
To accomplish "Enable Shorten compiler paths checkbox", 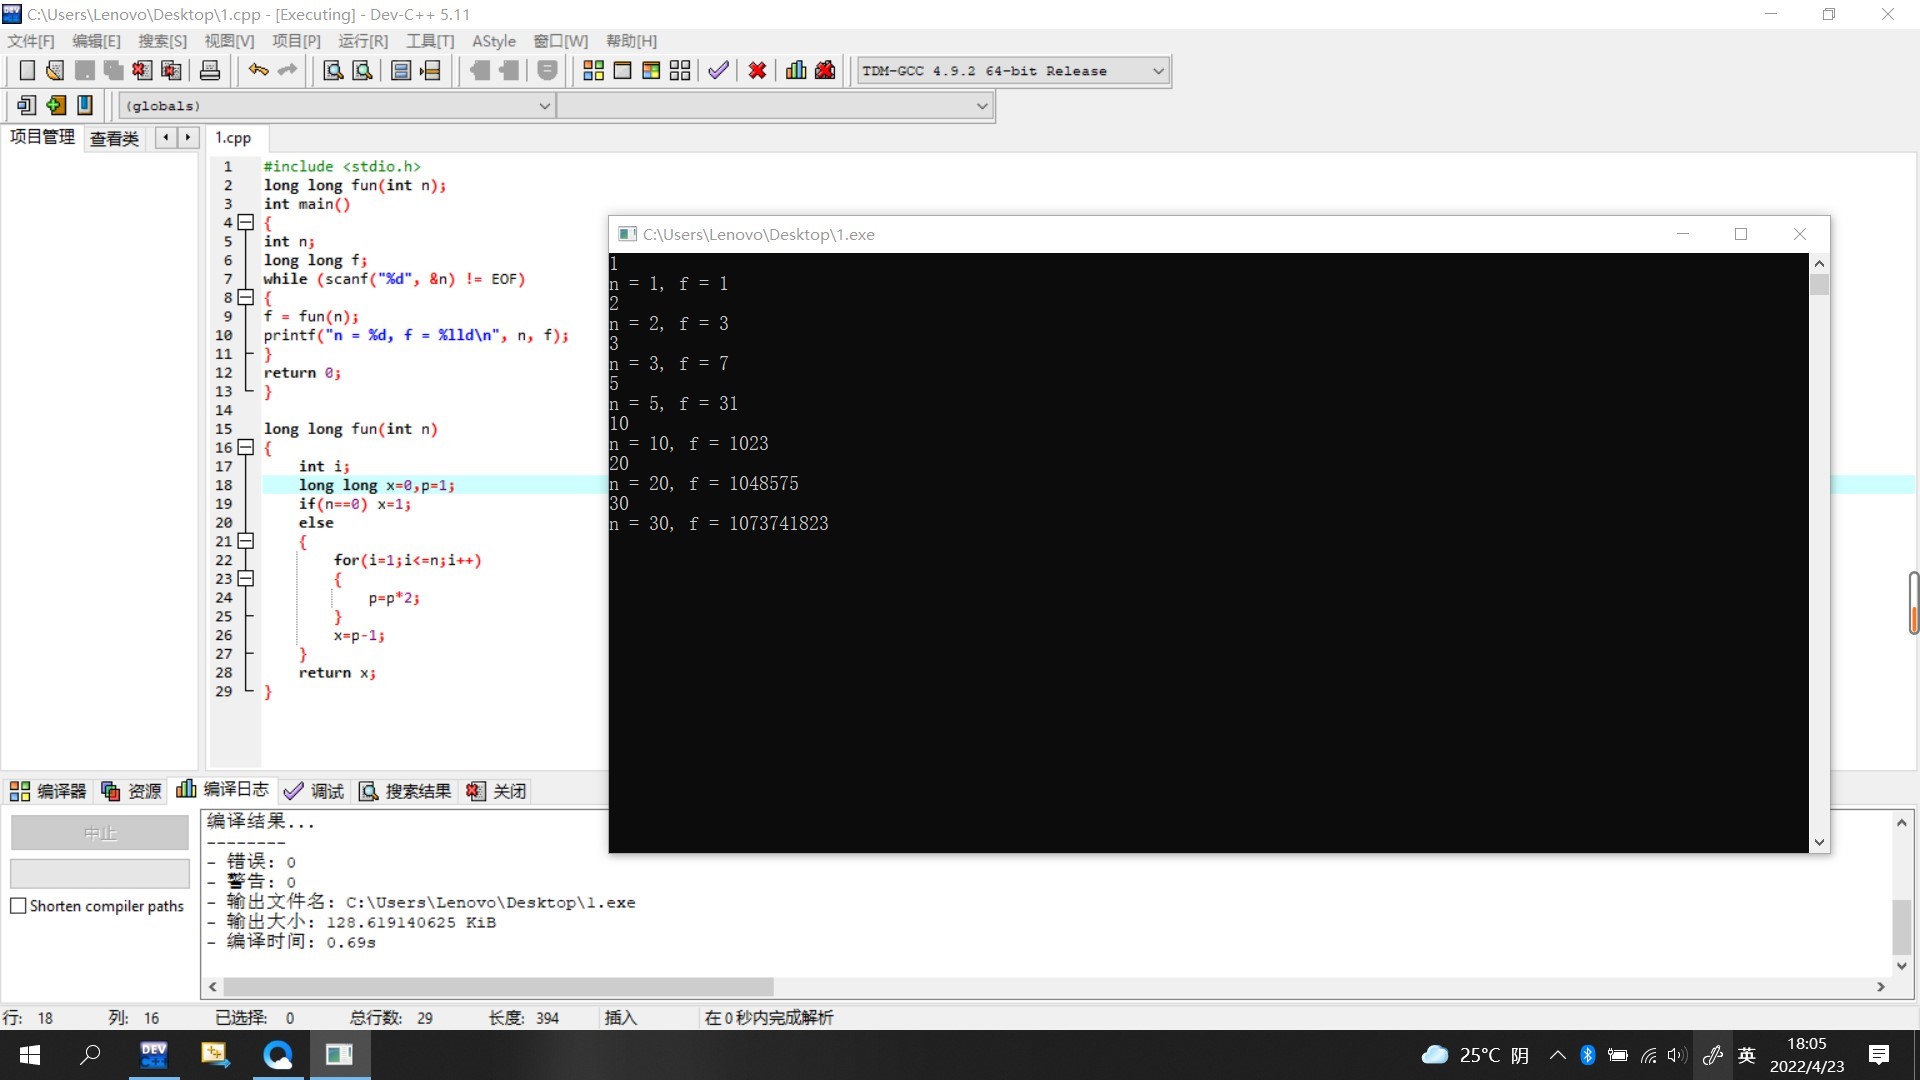I will (18, 906).
